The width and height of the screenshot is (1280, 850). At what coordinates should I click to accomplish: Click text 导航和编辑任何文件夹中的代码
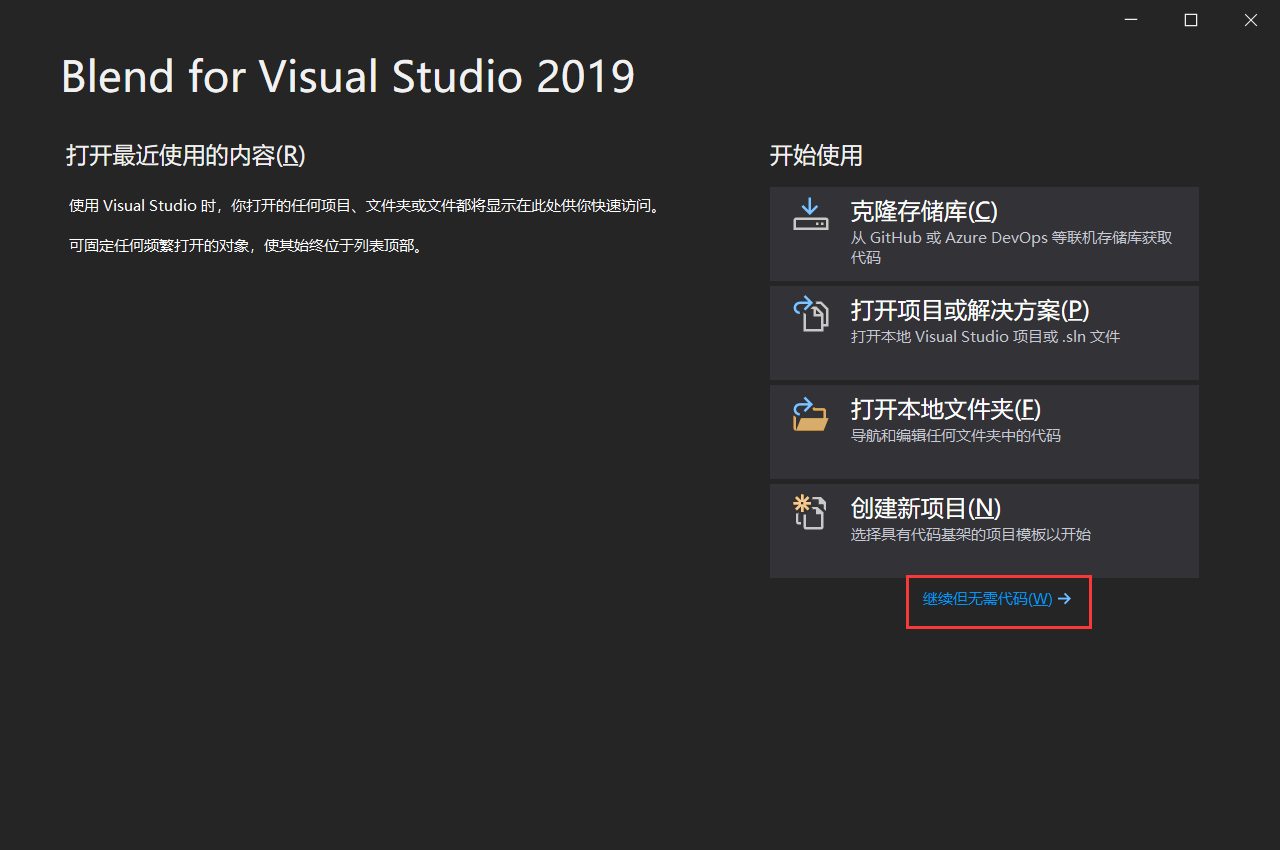tap(955, 436)
